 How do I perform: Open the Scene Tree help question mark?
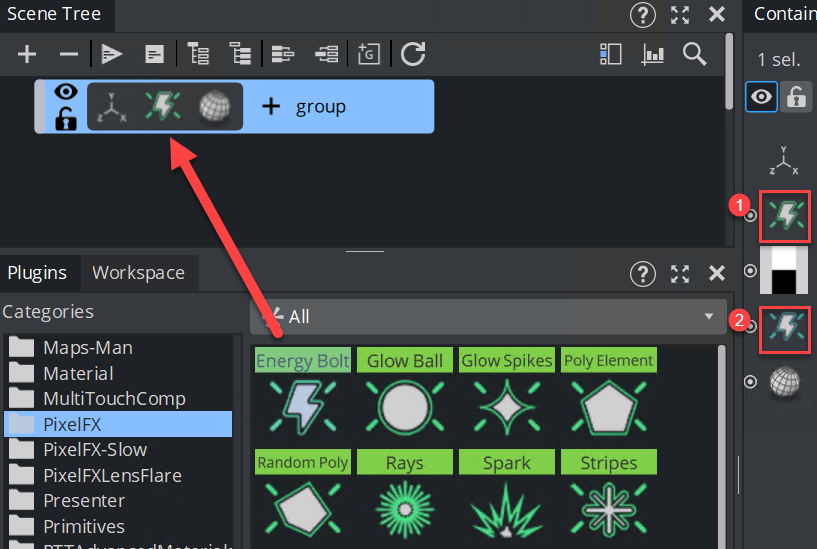pos(643,15)
